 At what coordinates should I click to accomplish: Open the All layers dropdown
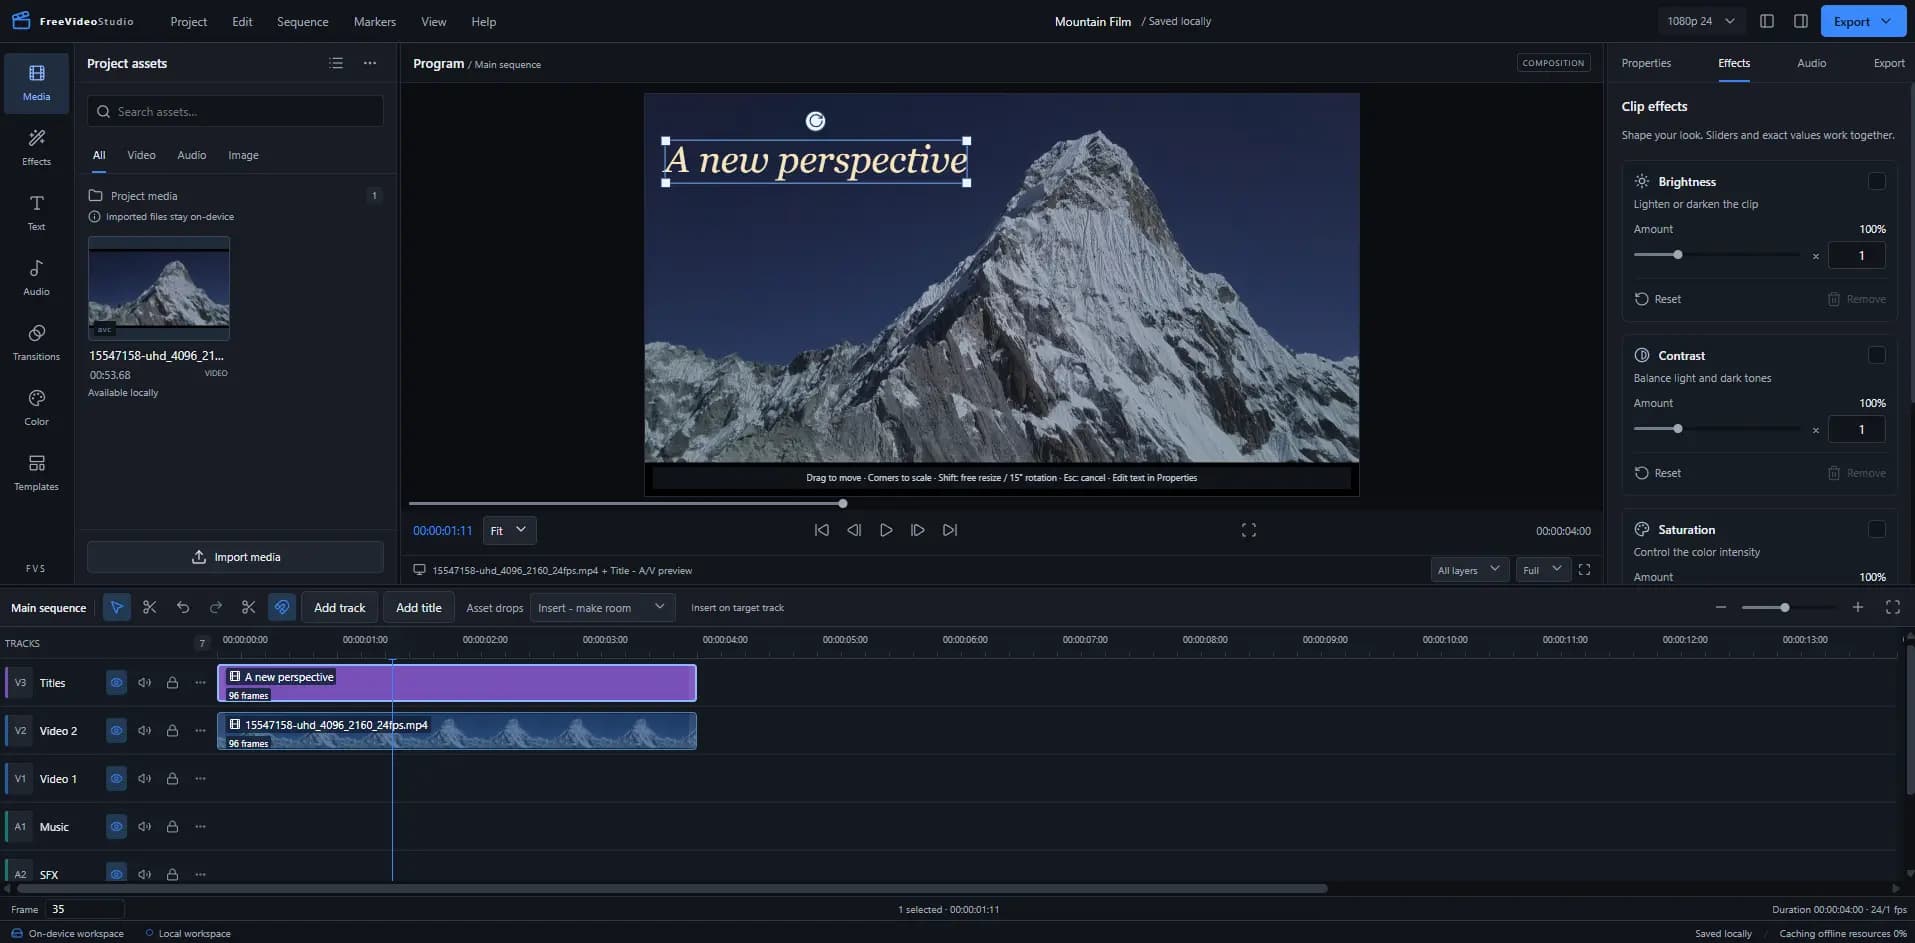tap(1469, 570)
